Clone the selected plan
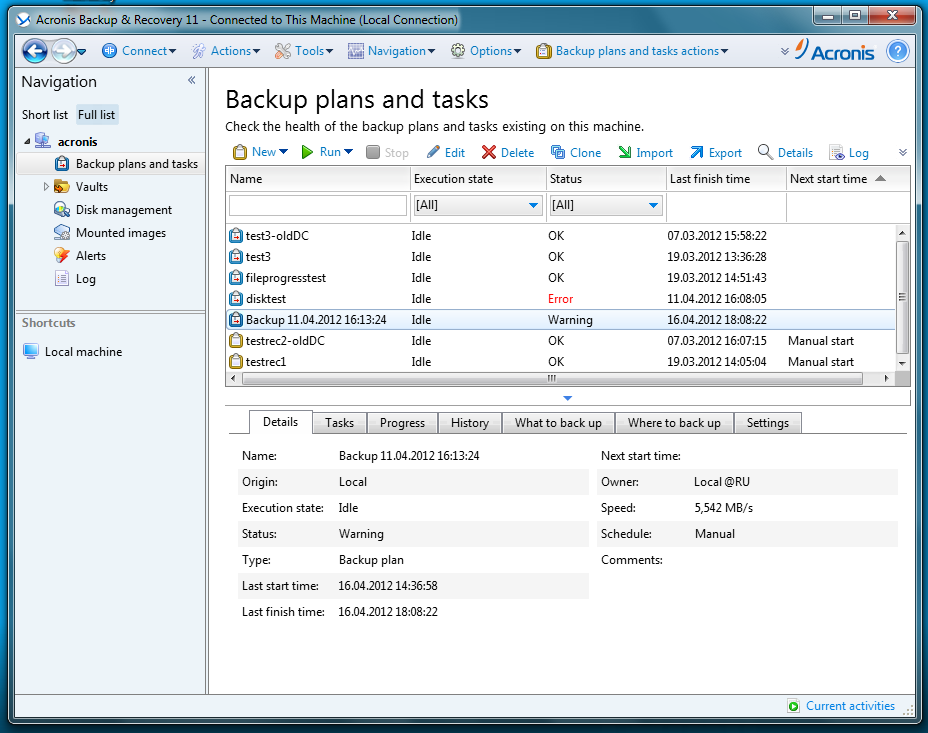The image size is (928, 733). coord(576,153)
